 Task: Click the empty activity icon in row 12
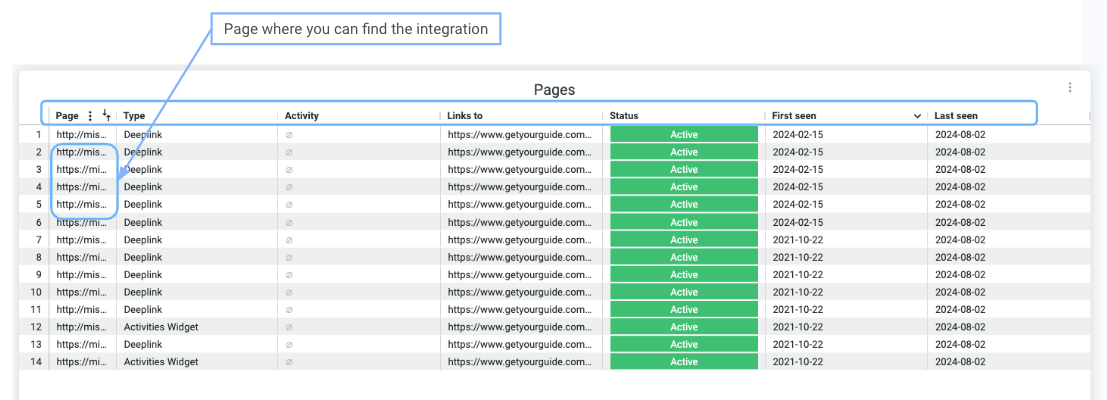(x=288, y=327)
